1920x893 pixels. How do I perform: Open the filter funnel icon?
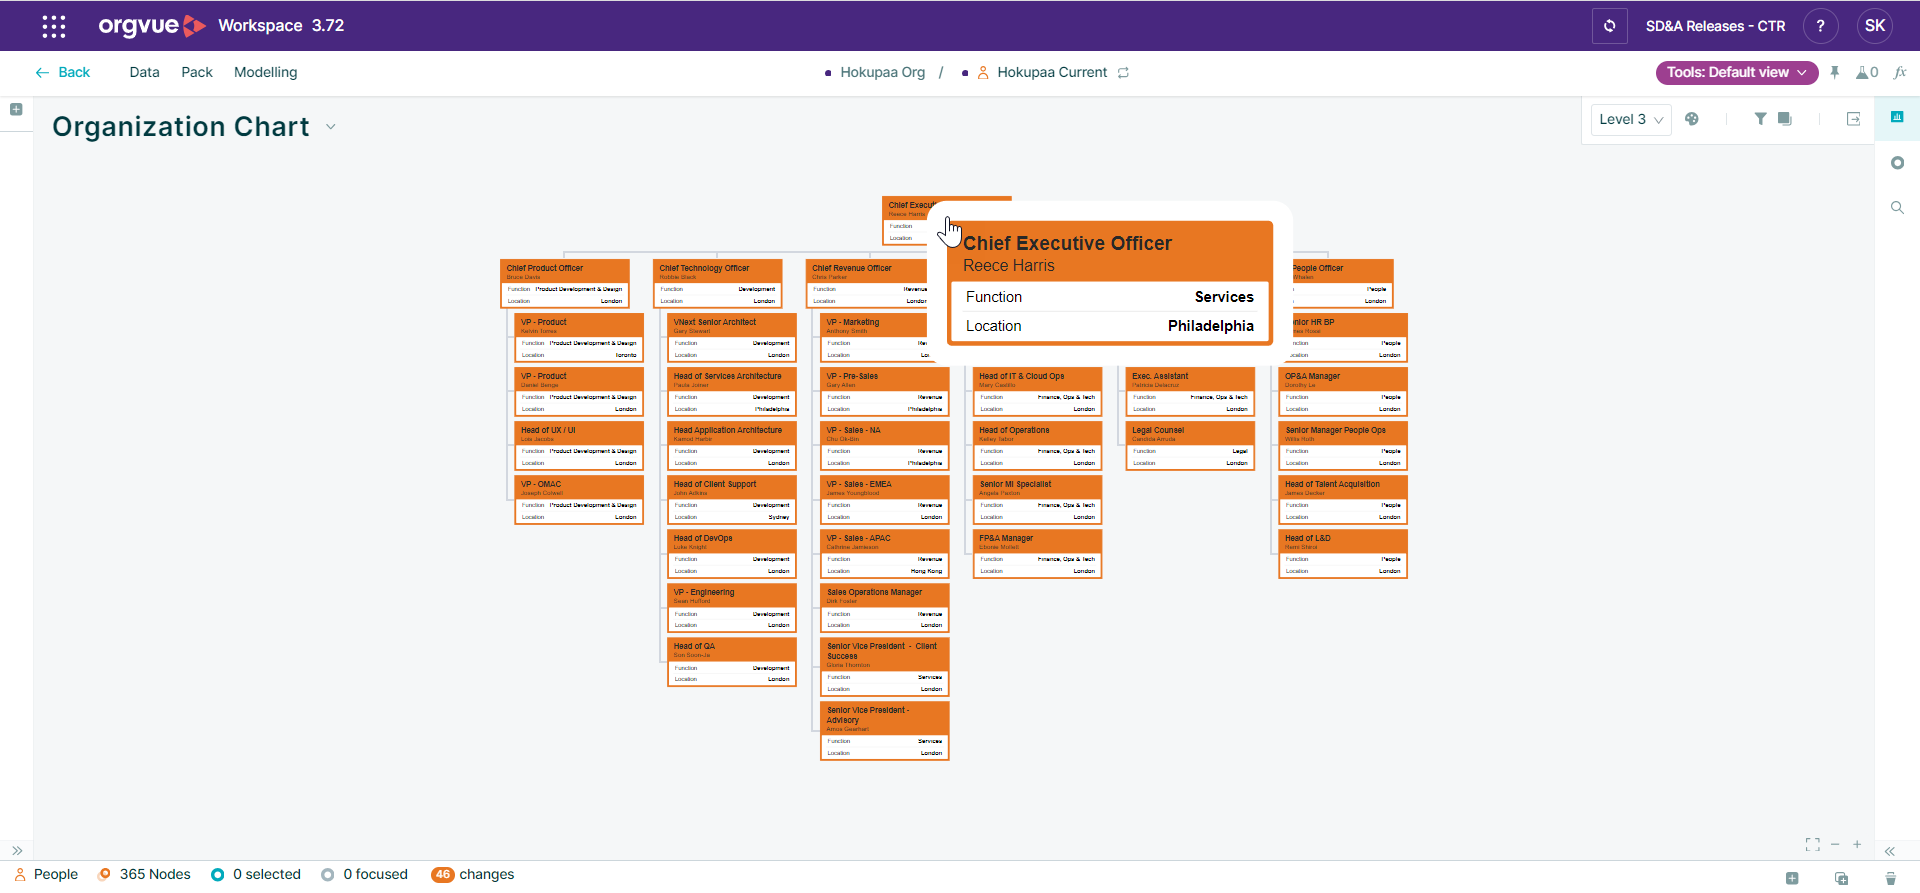tap(1760, 119)
